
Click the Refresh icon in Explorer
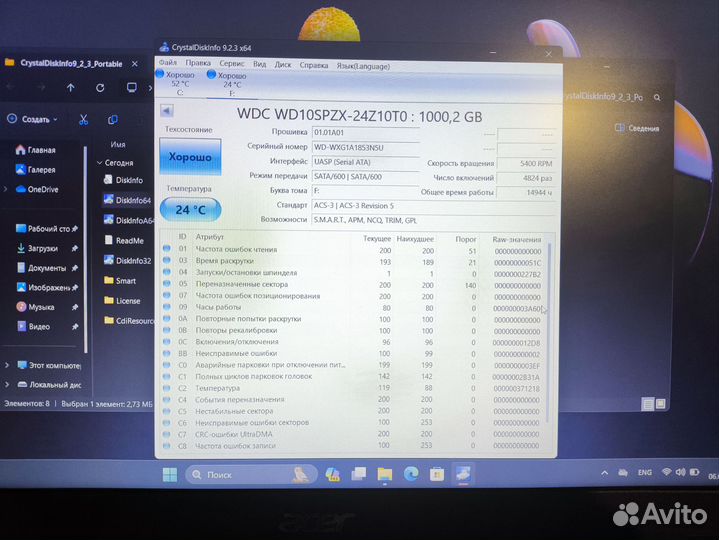pos(100,88)
